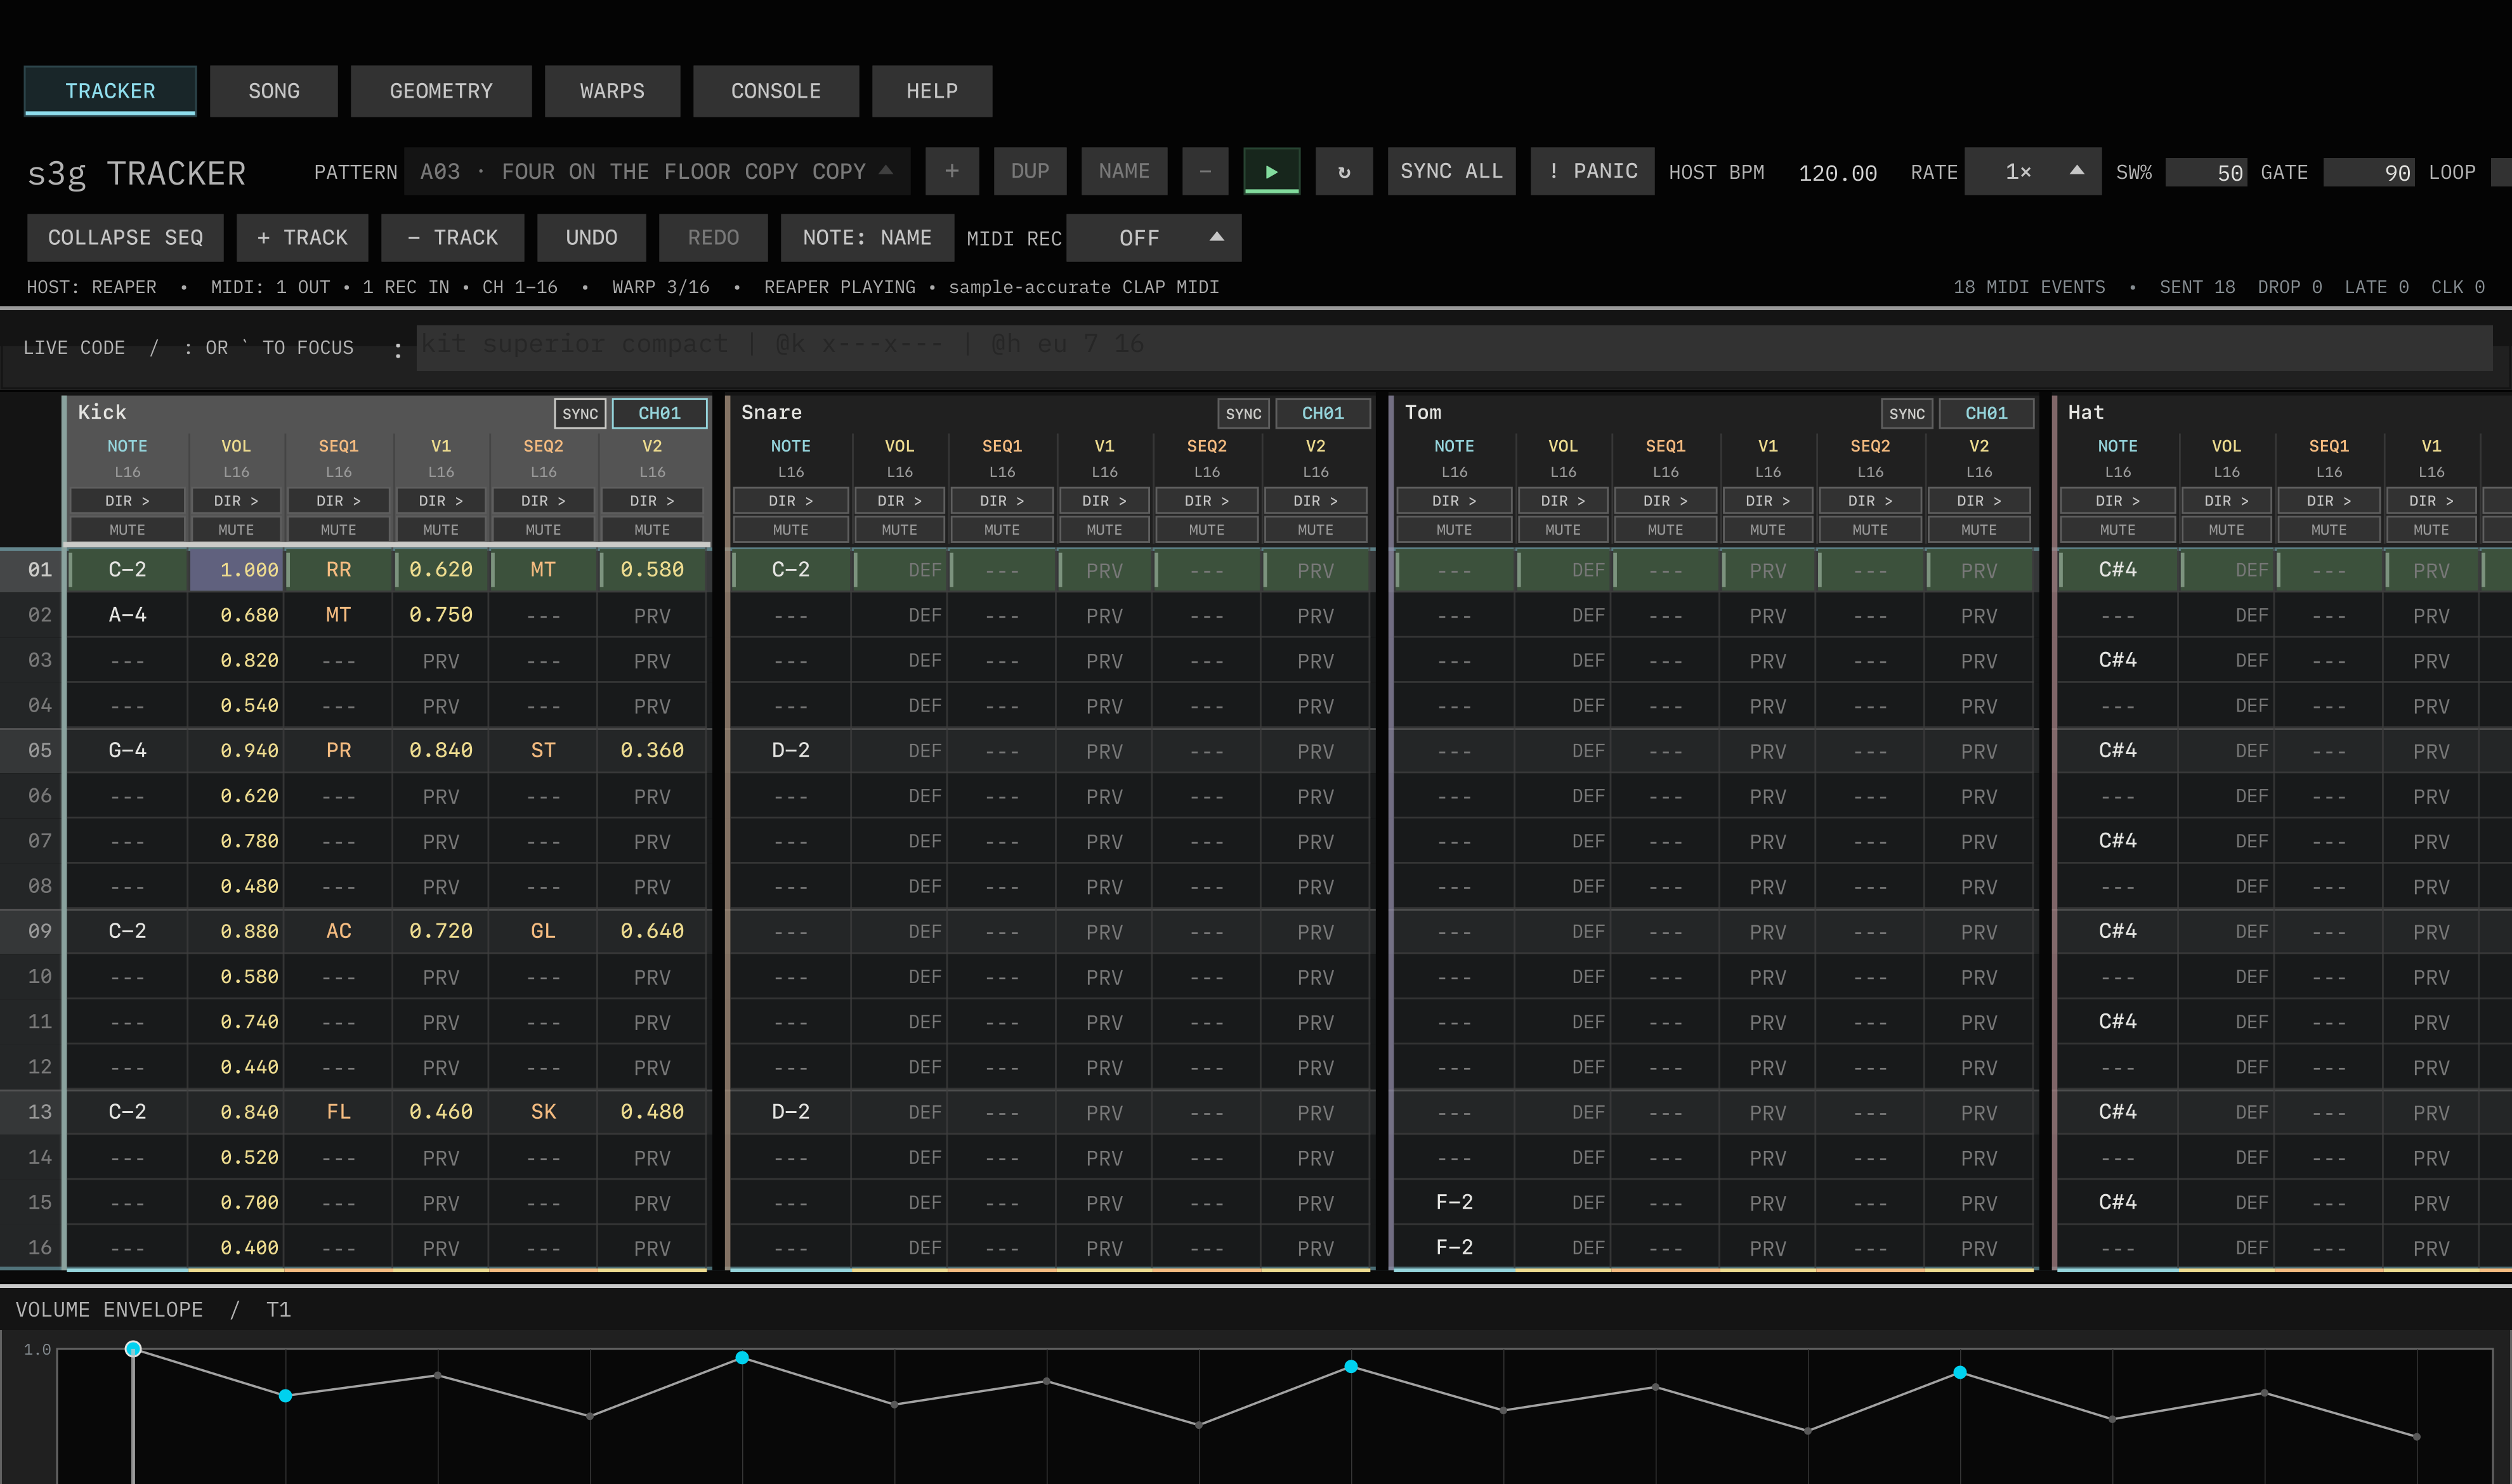Select the Kick SEQ2 cell GL
This screenshot has height=1484, width=2512.
[x=543, y=931]
